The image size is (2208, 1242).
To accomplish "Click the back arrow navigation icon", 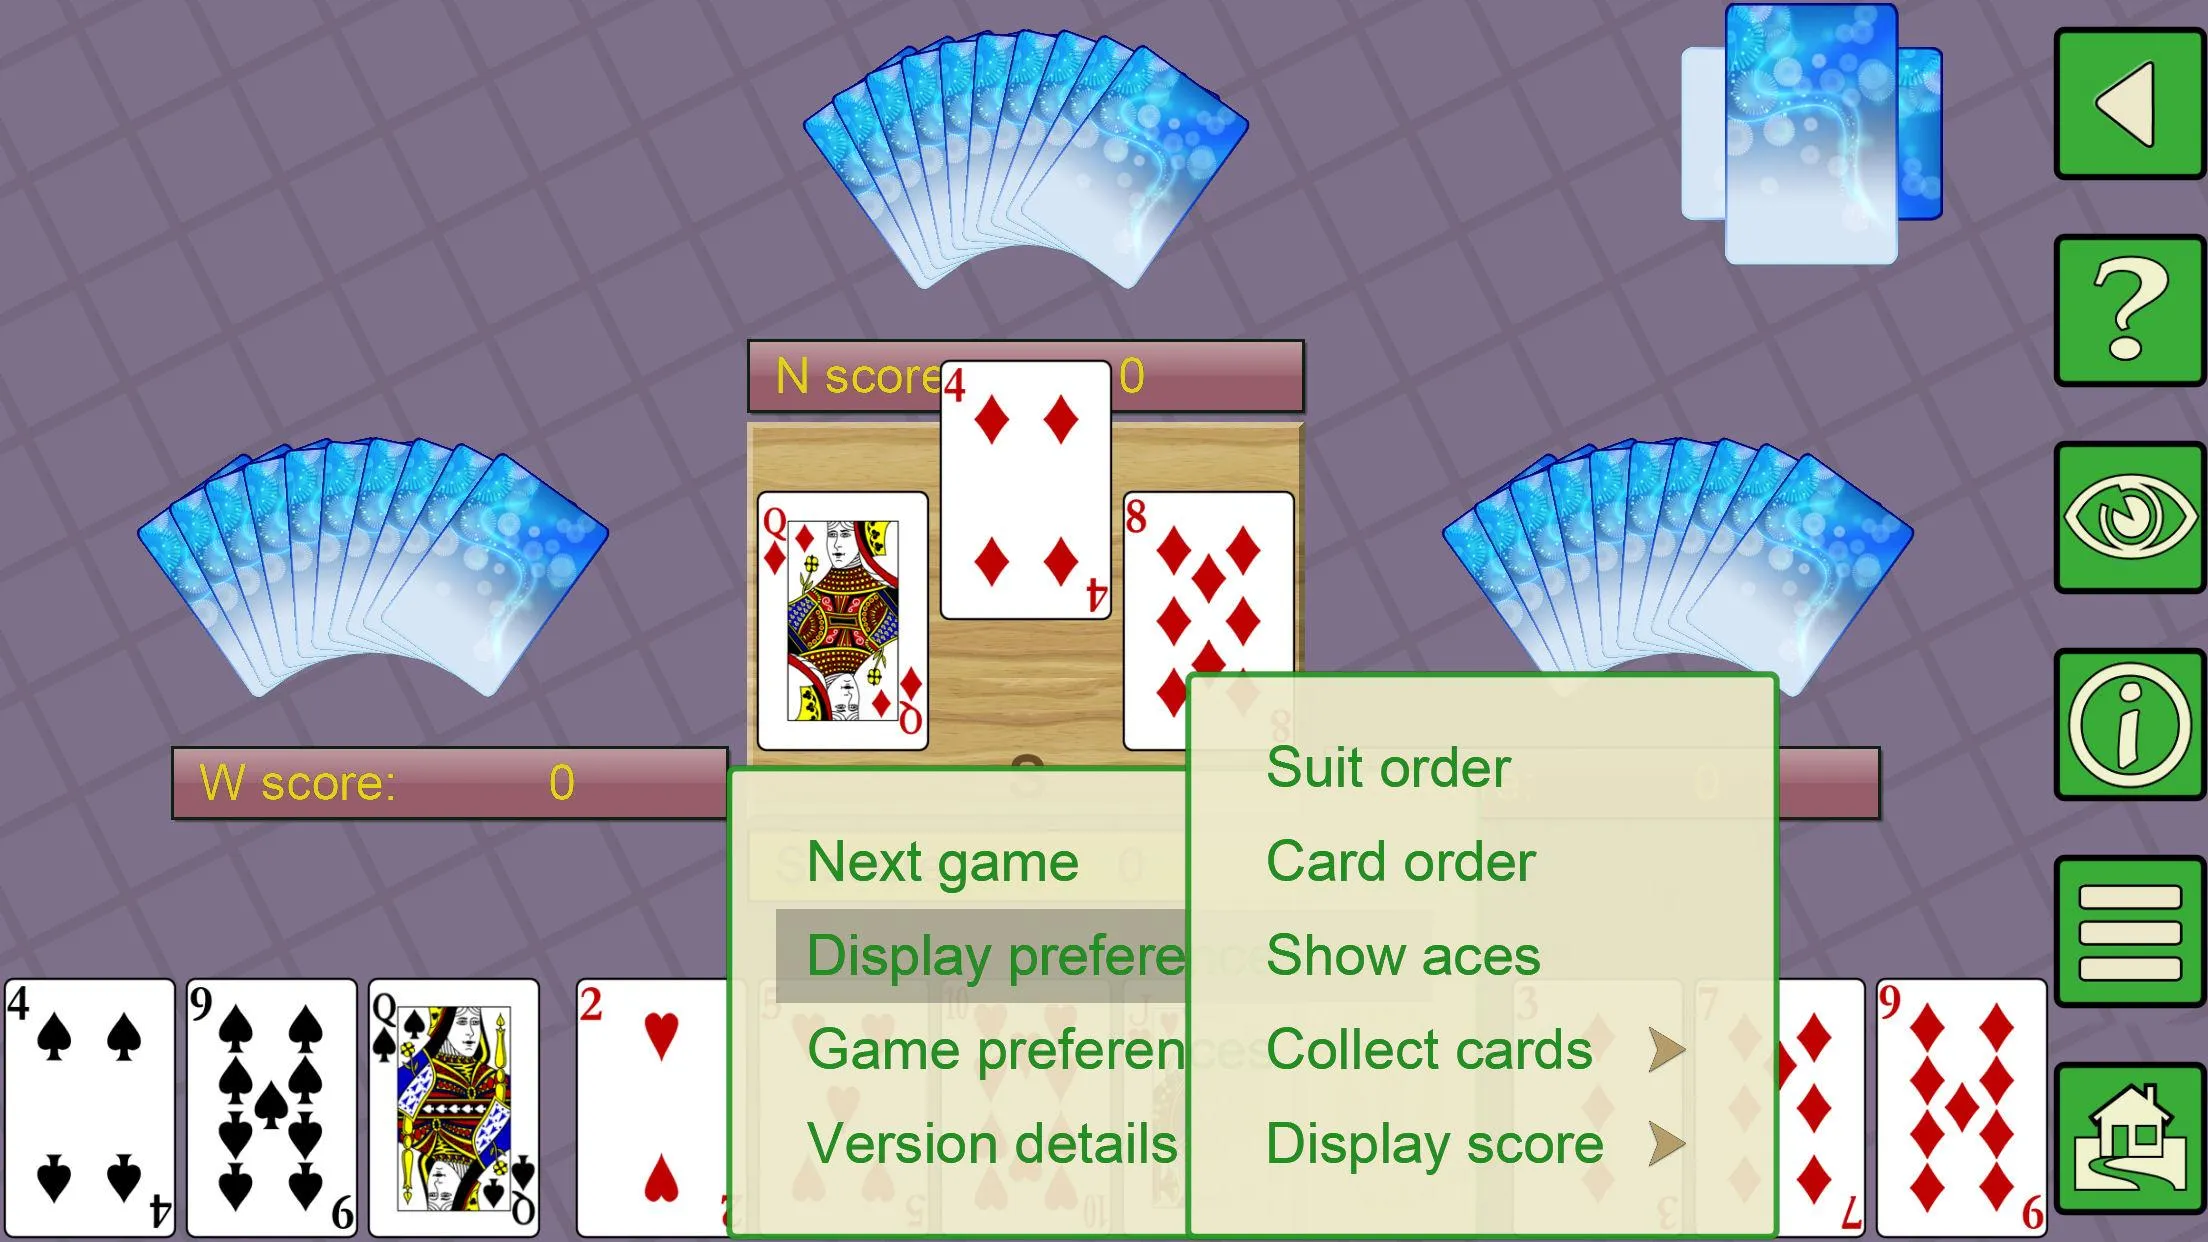I will click(2126, 103).
